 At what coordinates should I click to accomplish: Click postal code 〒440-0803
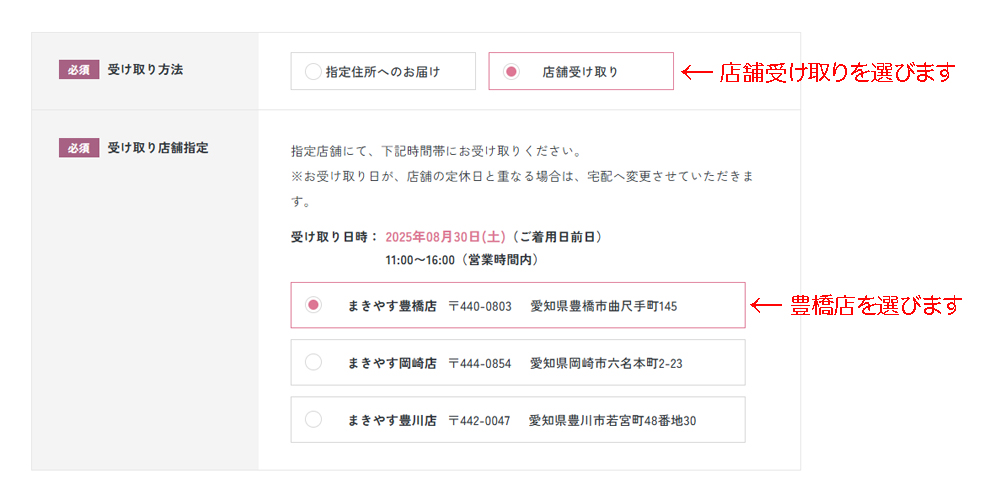480,306
